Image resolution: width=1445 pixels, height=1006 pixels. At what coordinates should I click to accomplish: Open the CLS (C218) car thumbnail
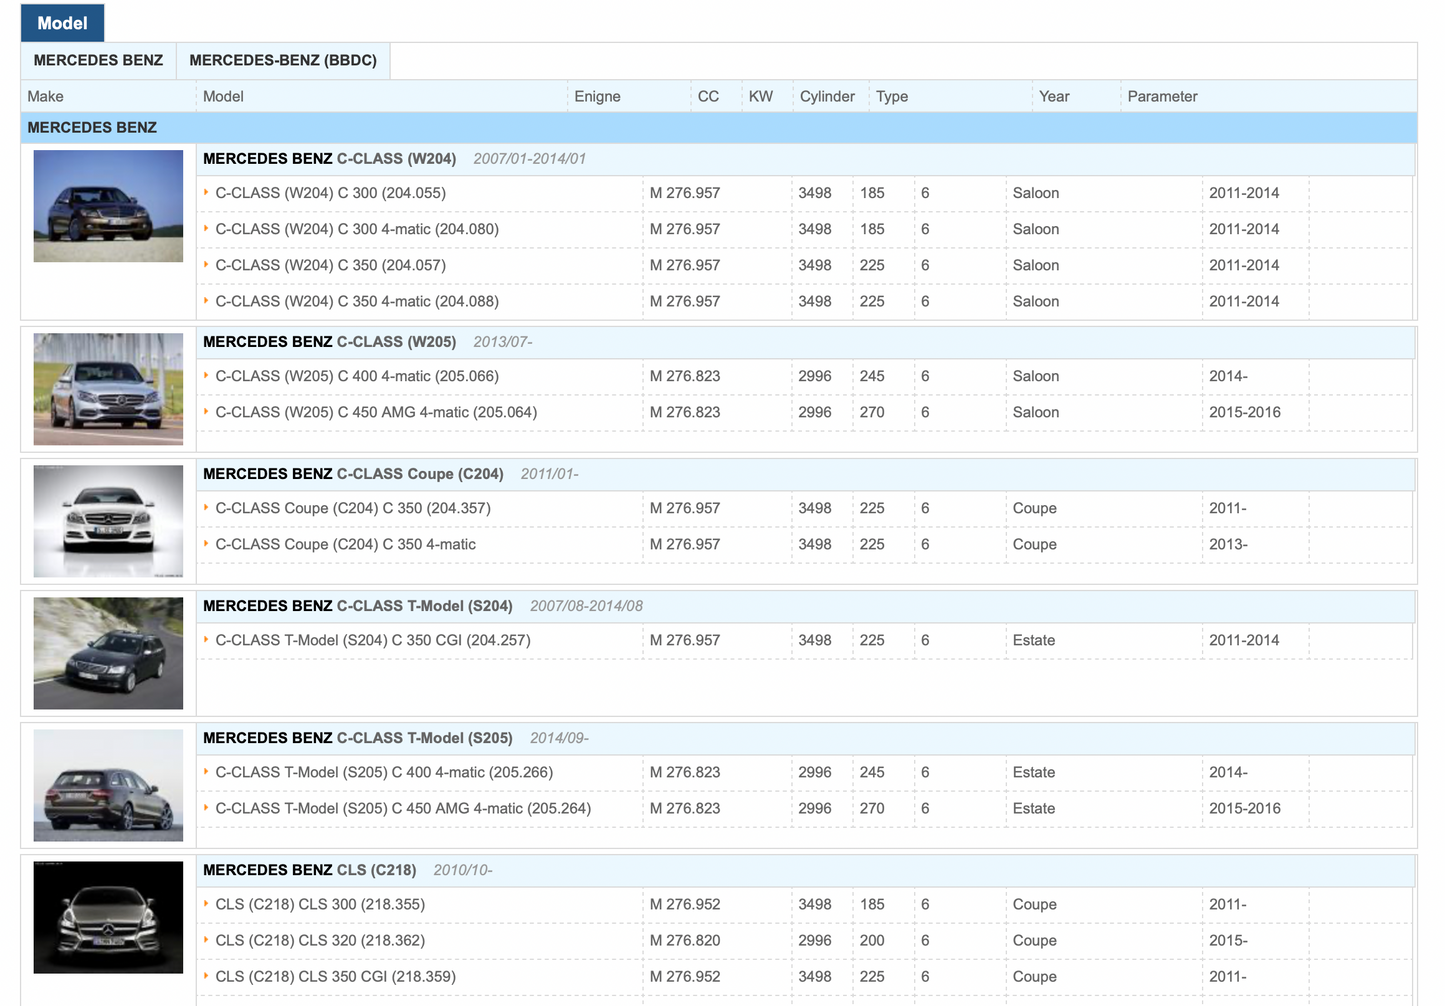pos(108,917)
